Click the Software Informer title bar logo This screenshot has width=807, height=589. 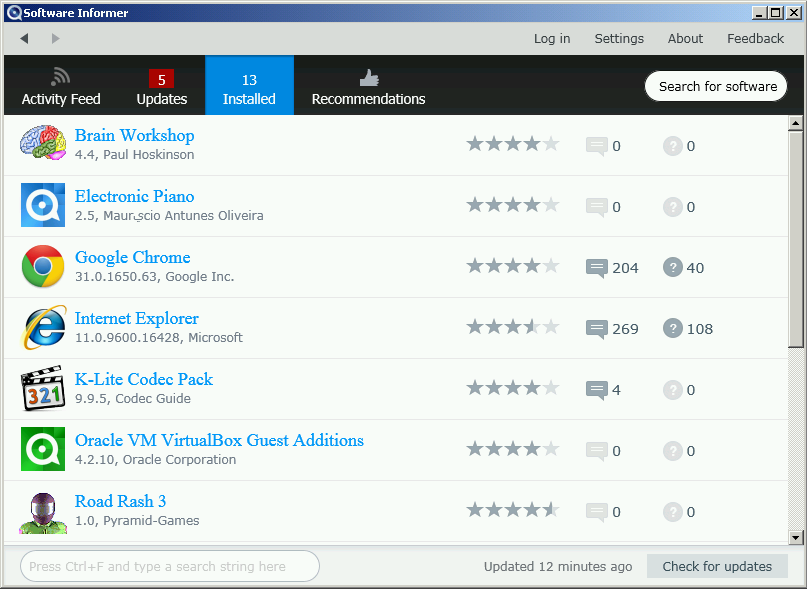14,13
